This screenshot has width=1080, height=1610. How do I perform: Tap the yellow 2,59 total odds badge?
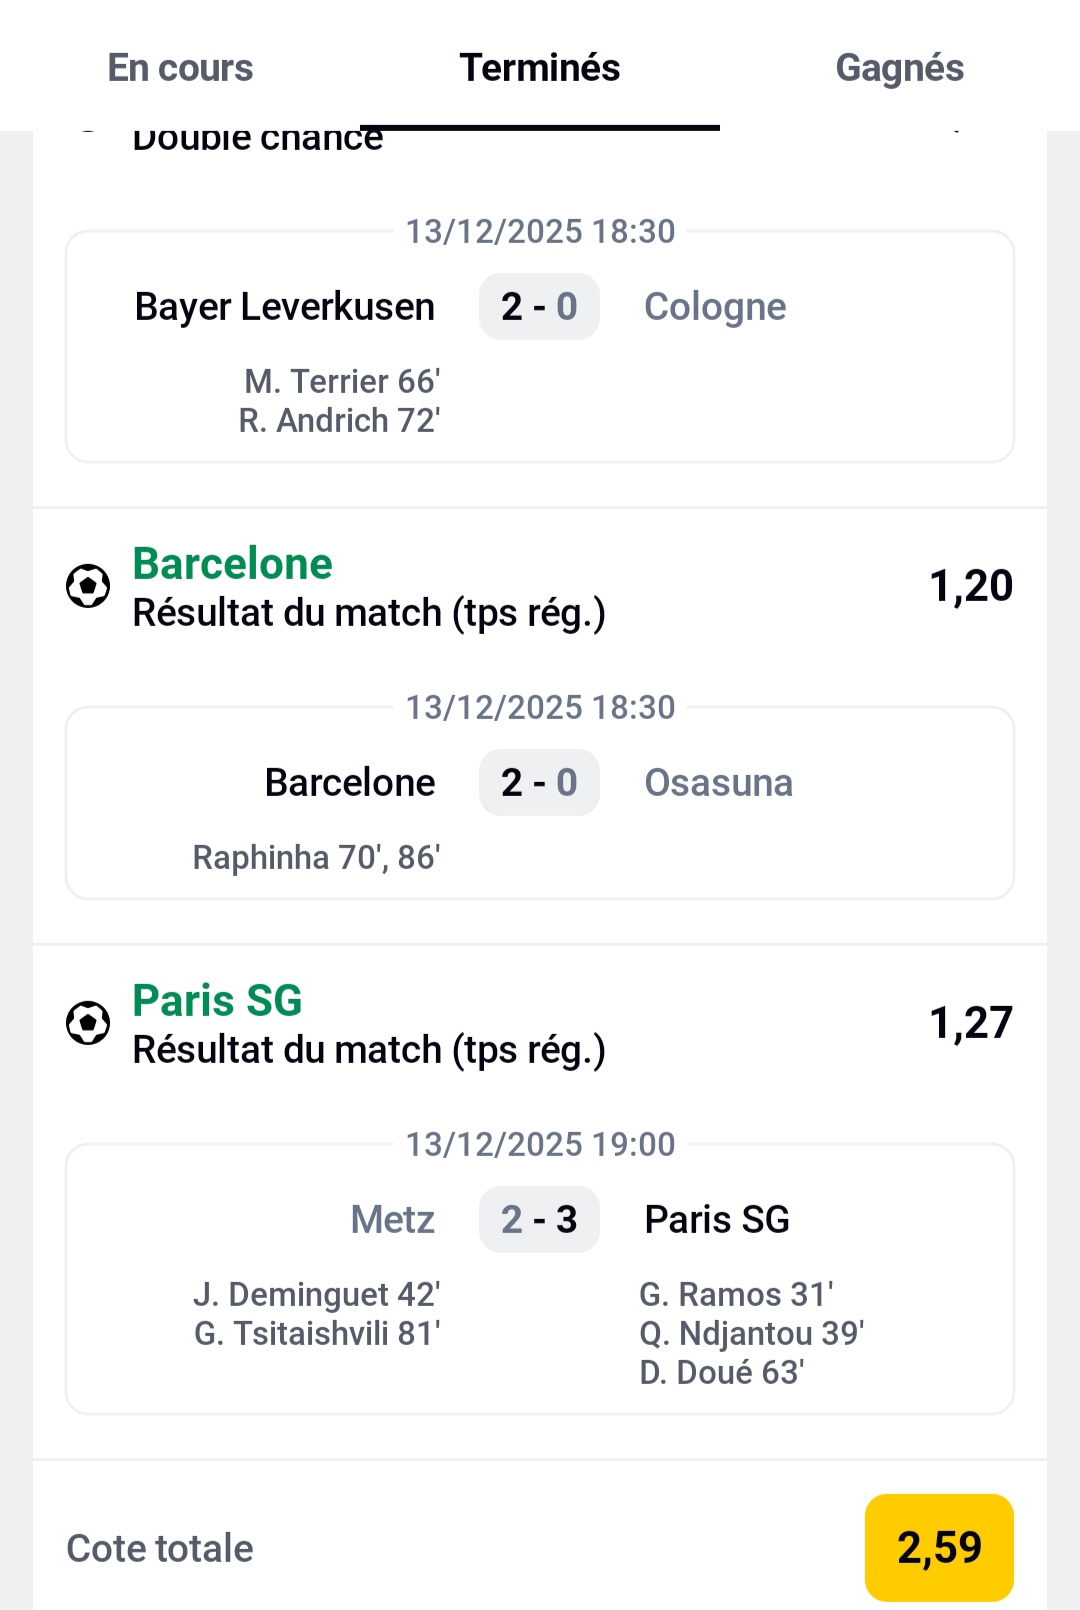tap(940, 1546)
